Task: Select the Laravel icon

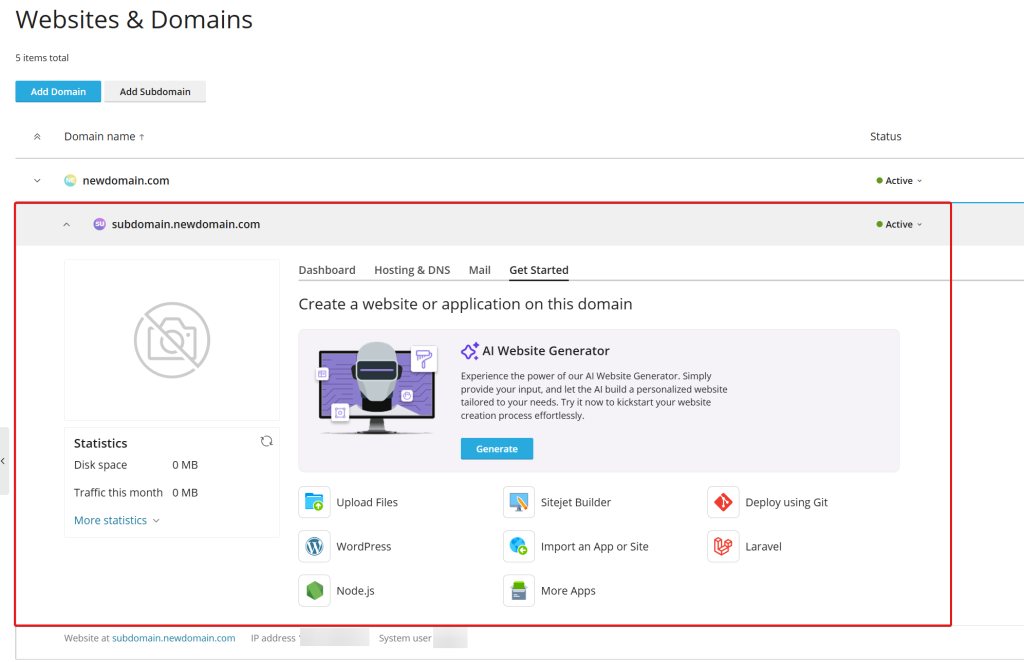Action: tap(723, 546)
